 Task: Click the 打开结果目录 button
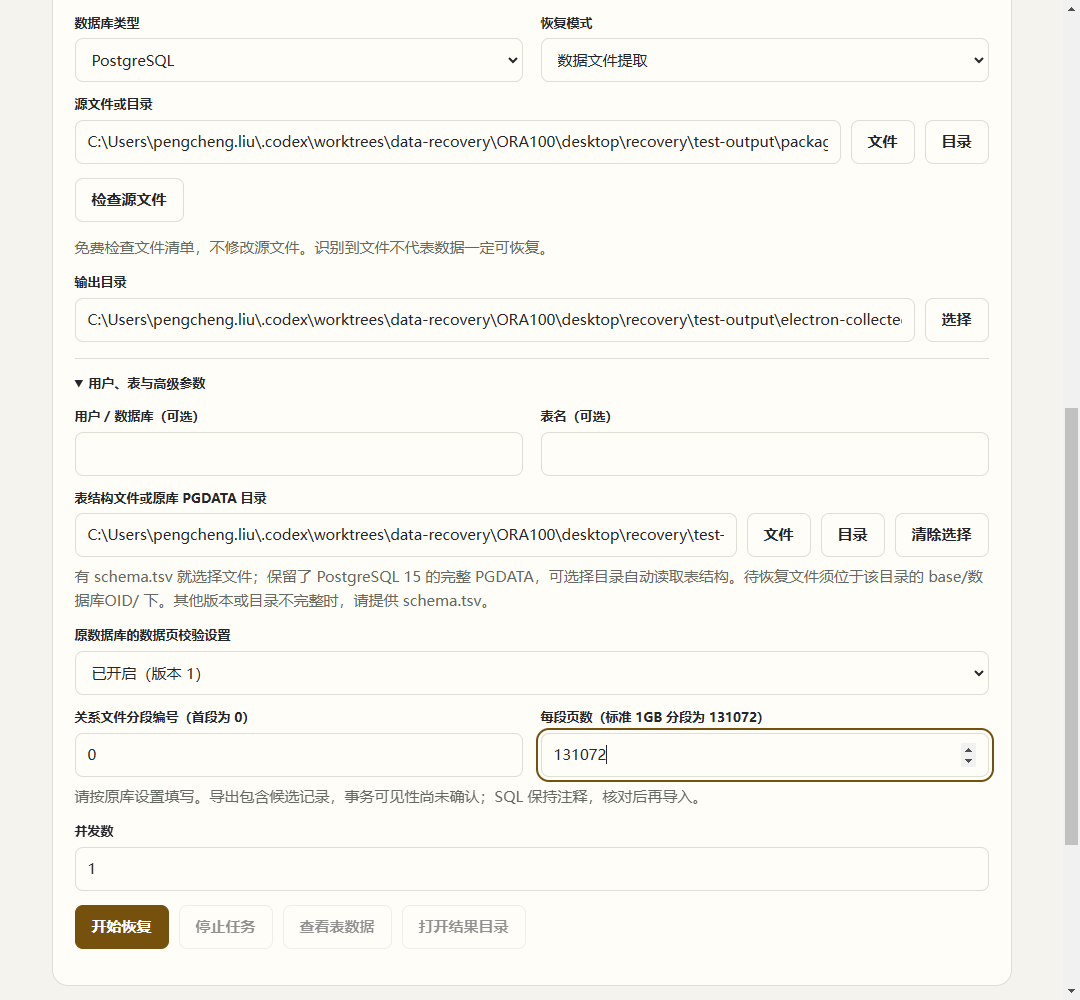pos(464,927)
